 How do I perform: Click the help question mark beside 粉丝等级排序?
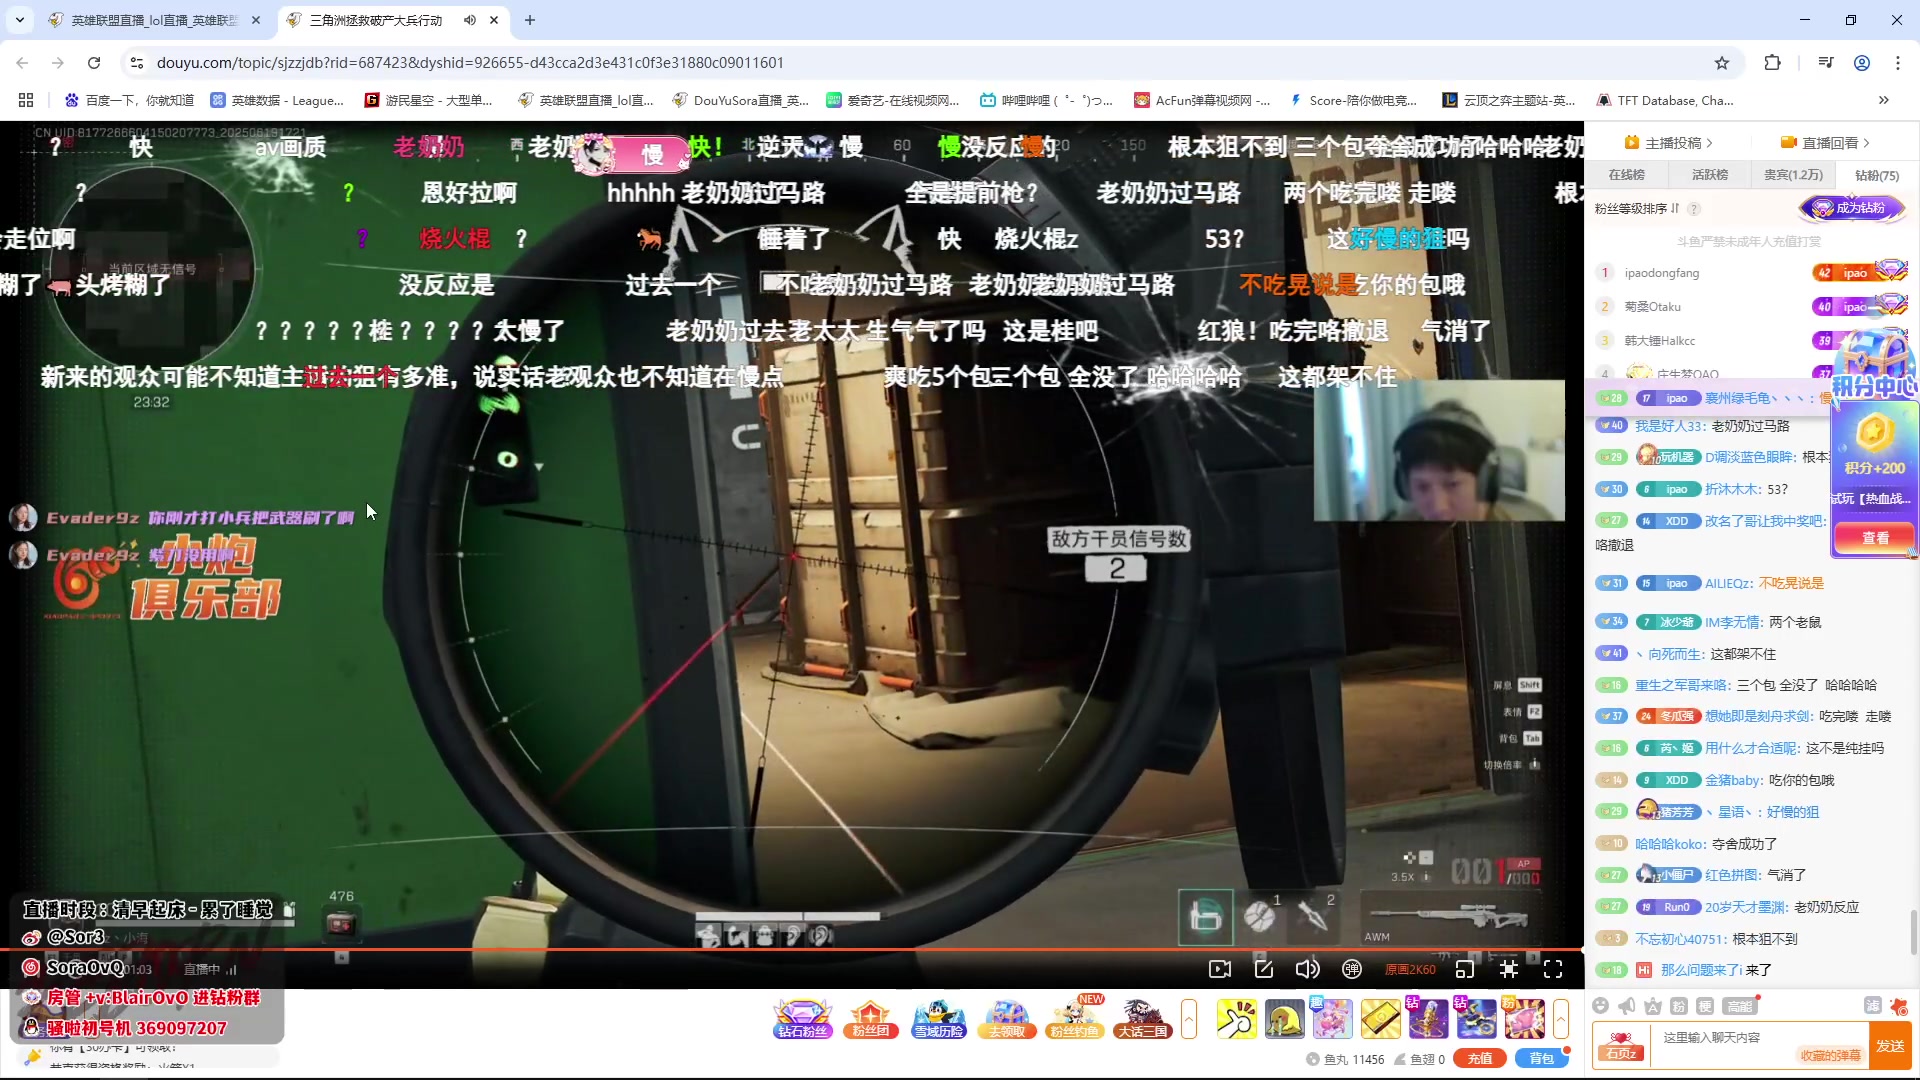point(1694,209)
